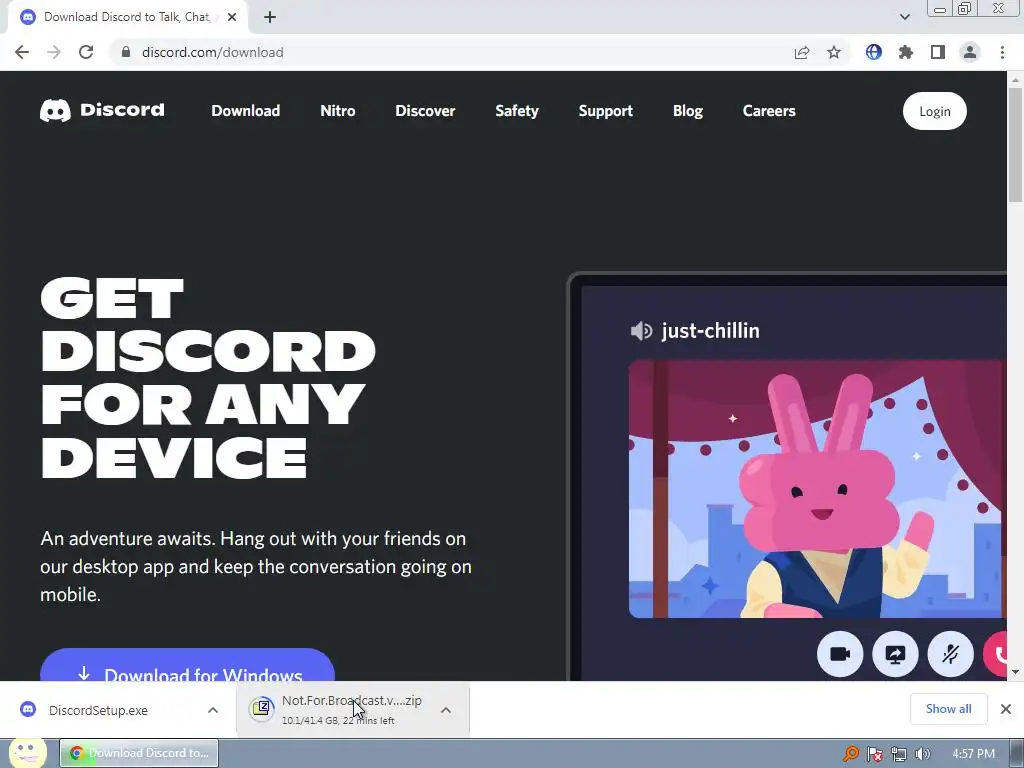Screen dimensions: 1024x768
Task: Open the Start menu button
Action: (x=27, y=753)
